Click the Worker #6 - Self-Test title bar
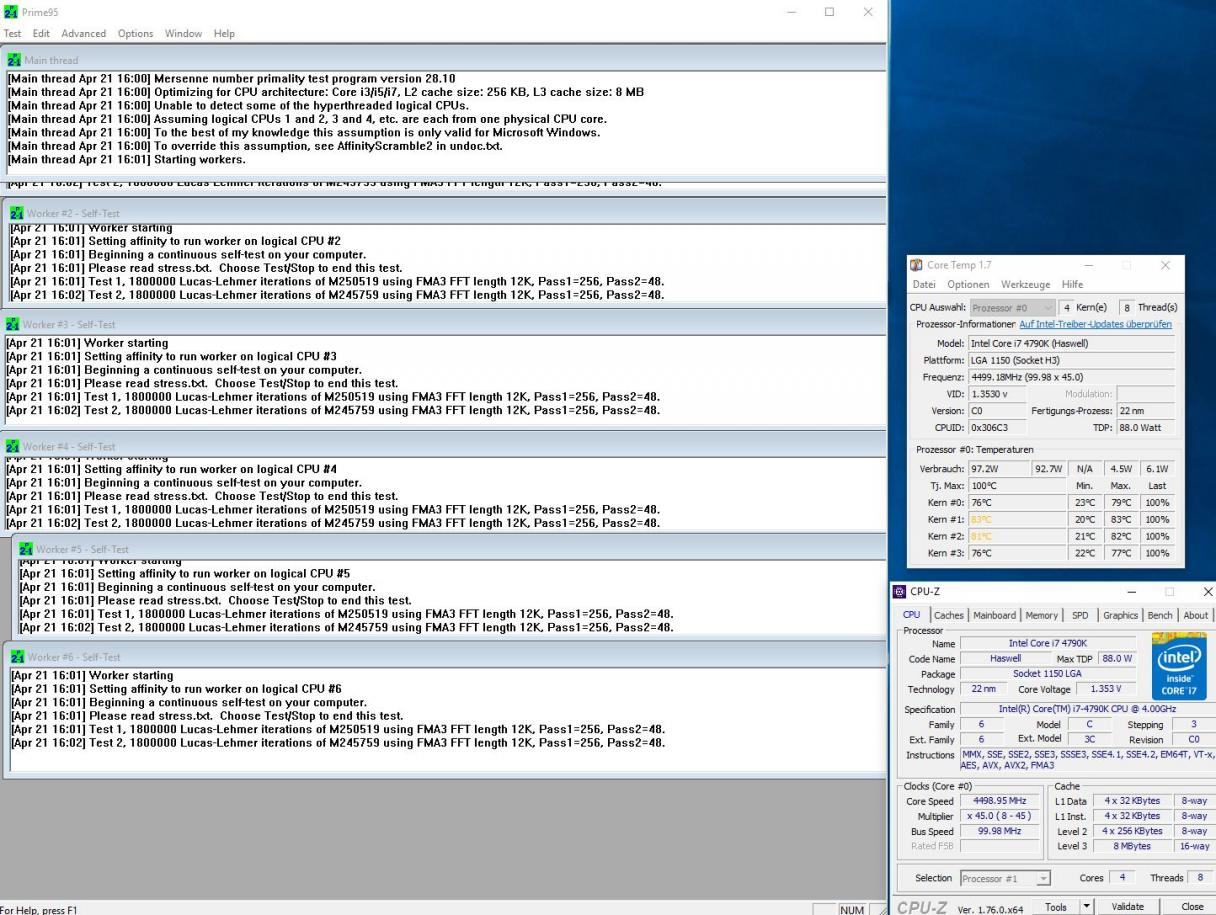Screen dimensions: 1216x915 click(x=444, y=657)
